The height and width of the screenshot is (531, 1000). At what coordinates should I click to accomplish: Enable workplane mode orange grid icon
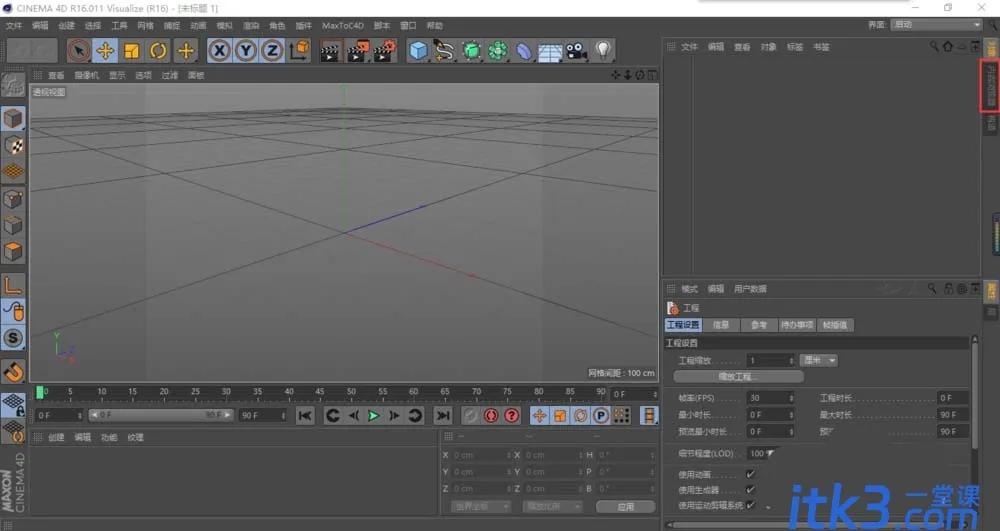[x=13, y=171]
